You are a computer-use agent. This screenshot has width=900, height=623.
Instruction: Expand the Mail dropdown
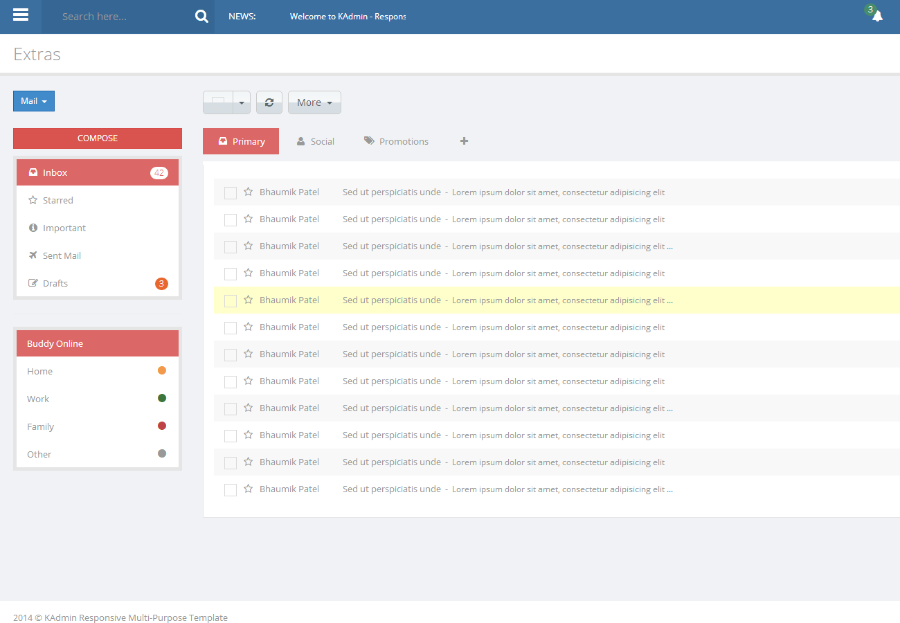click(x=34, y=101)
